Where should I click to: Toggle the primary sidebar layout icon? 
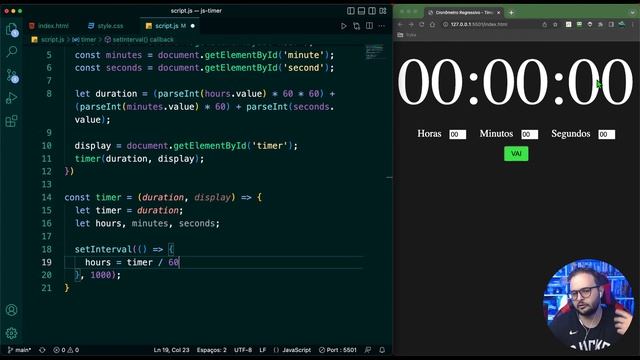coord(351,11)
